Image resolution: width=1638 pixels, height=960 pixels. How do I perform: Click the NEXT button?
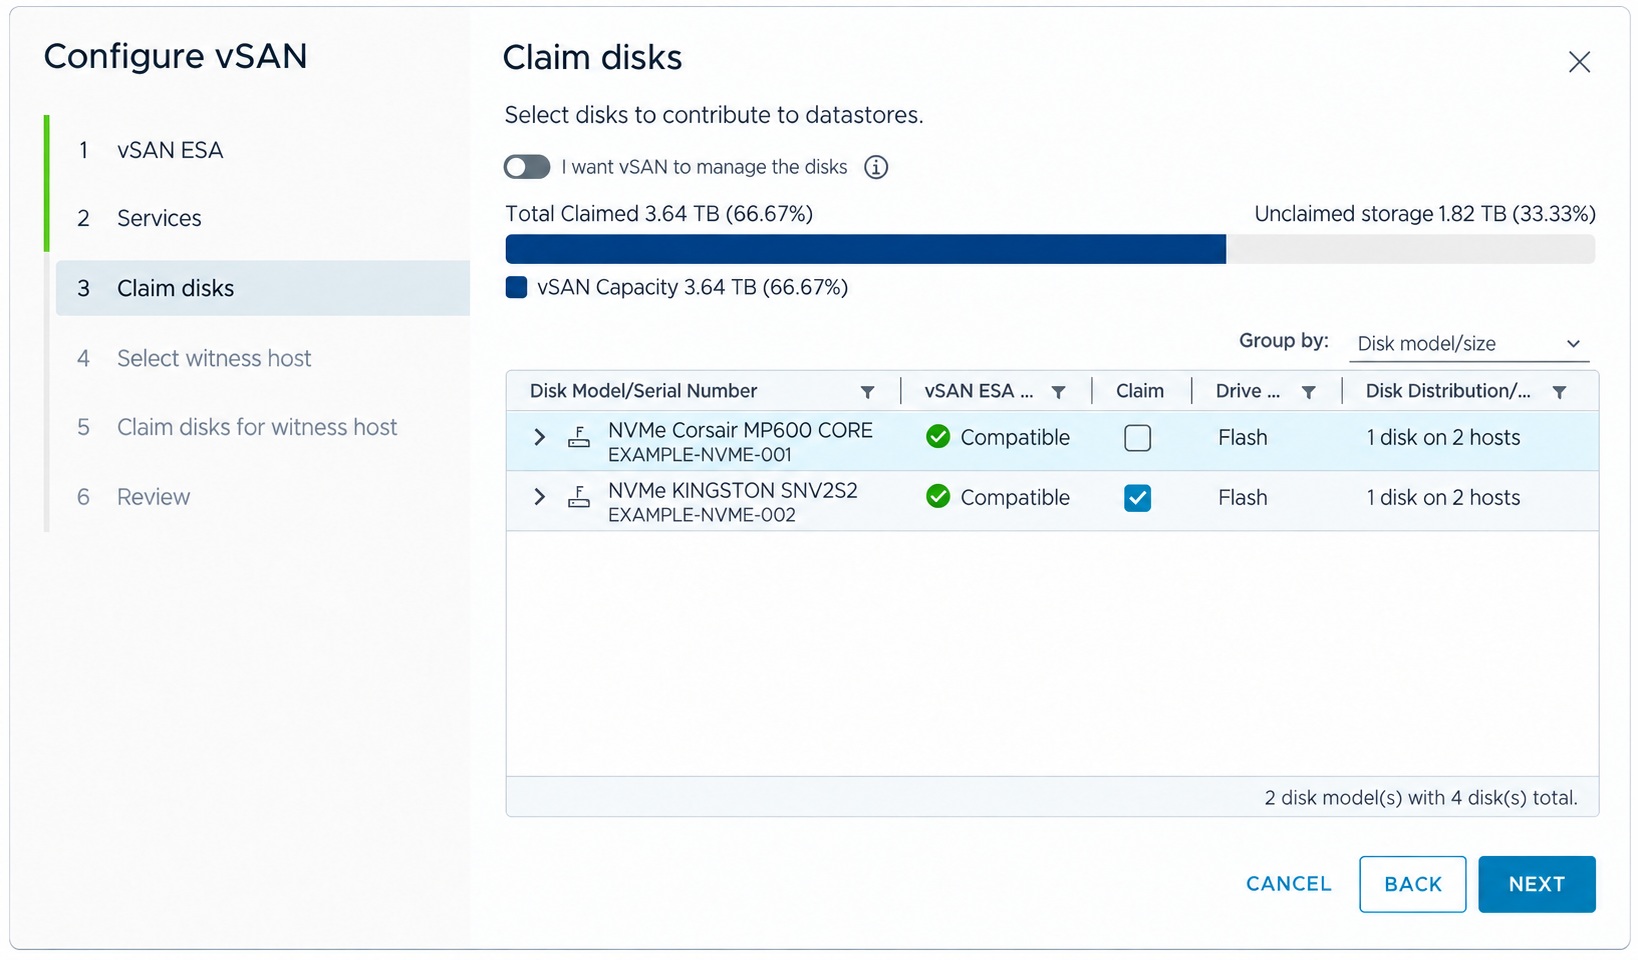1537,884
